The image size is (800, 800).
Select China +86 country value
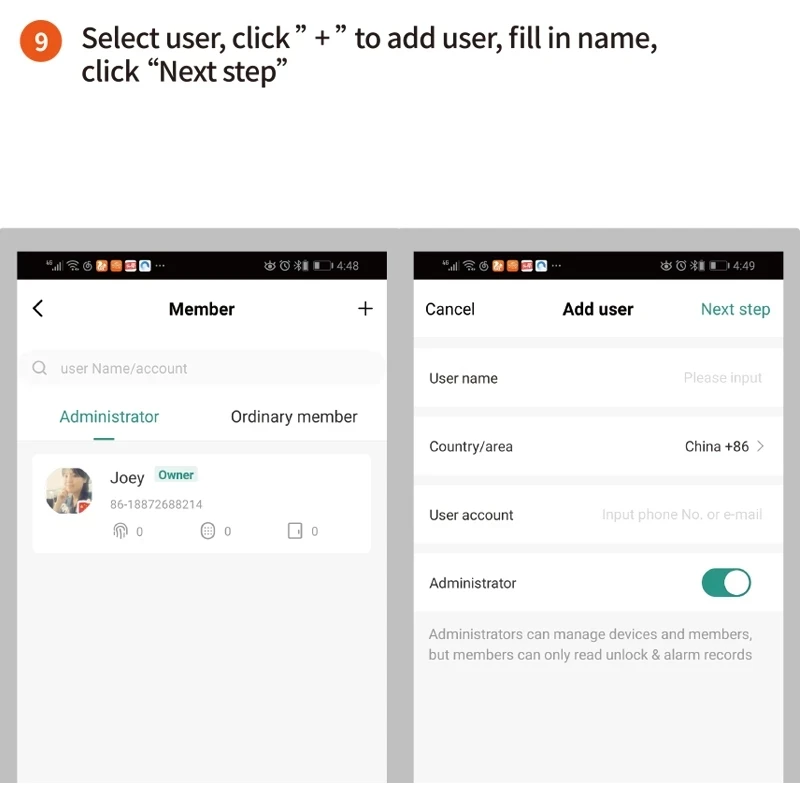pos(716,446)
